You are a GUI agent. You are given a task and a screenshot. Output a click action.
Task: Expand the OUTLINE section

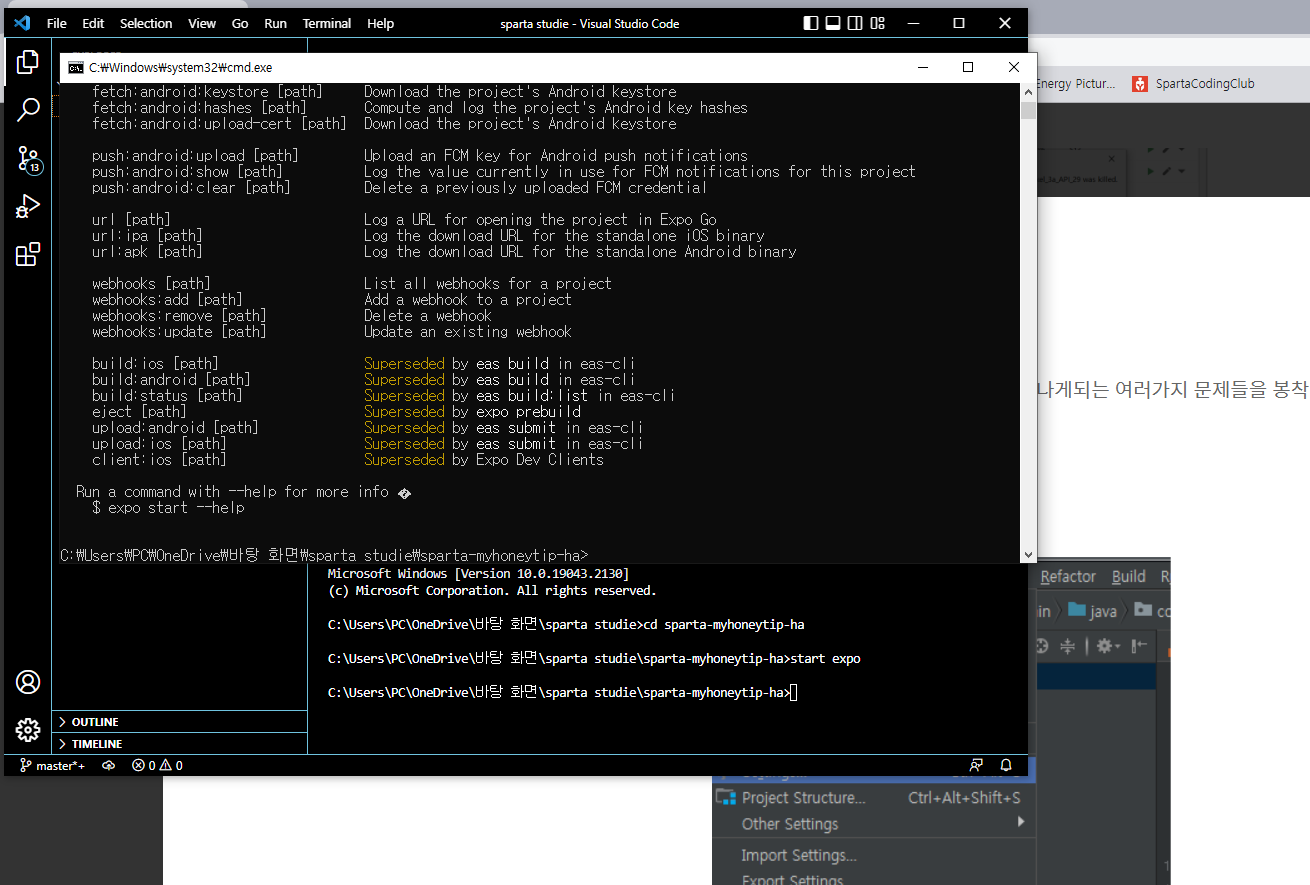coord(180,722)
